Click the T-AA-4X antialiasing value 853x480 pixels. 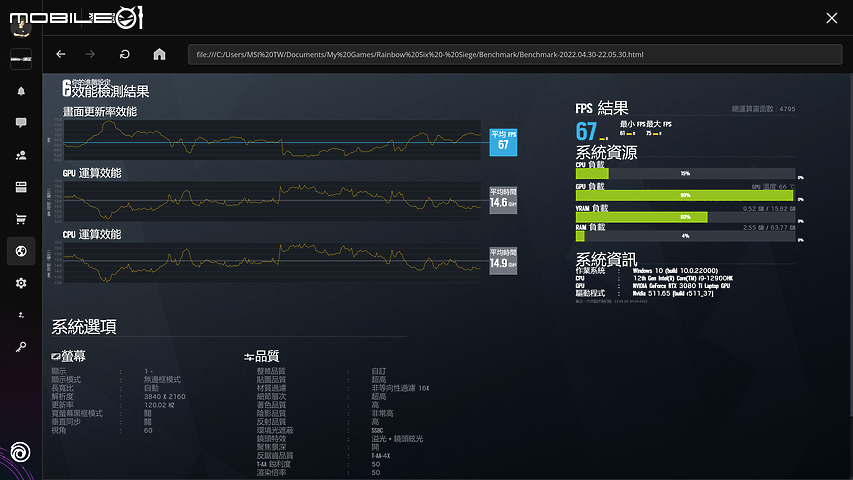381,456
